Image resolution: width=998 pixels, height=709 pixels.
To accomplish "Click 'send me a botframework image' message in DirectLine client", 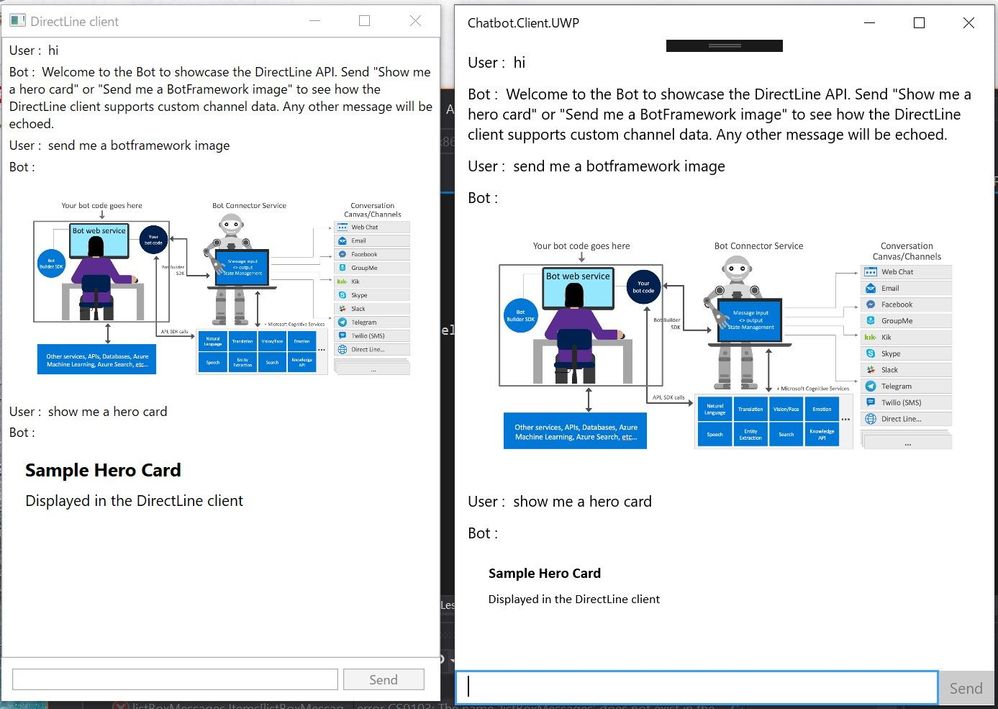I will (139, 145).
